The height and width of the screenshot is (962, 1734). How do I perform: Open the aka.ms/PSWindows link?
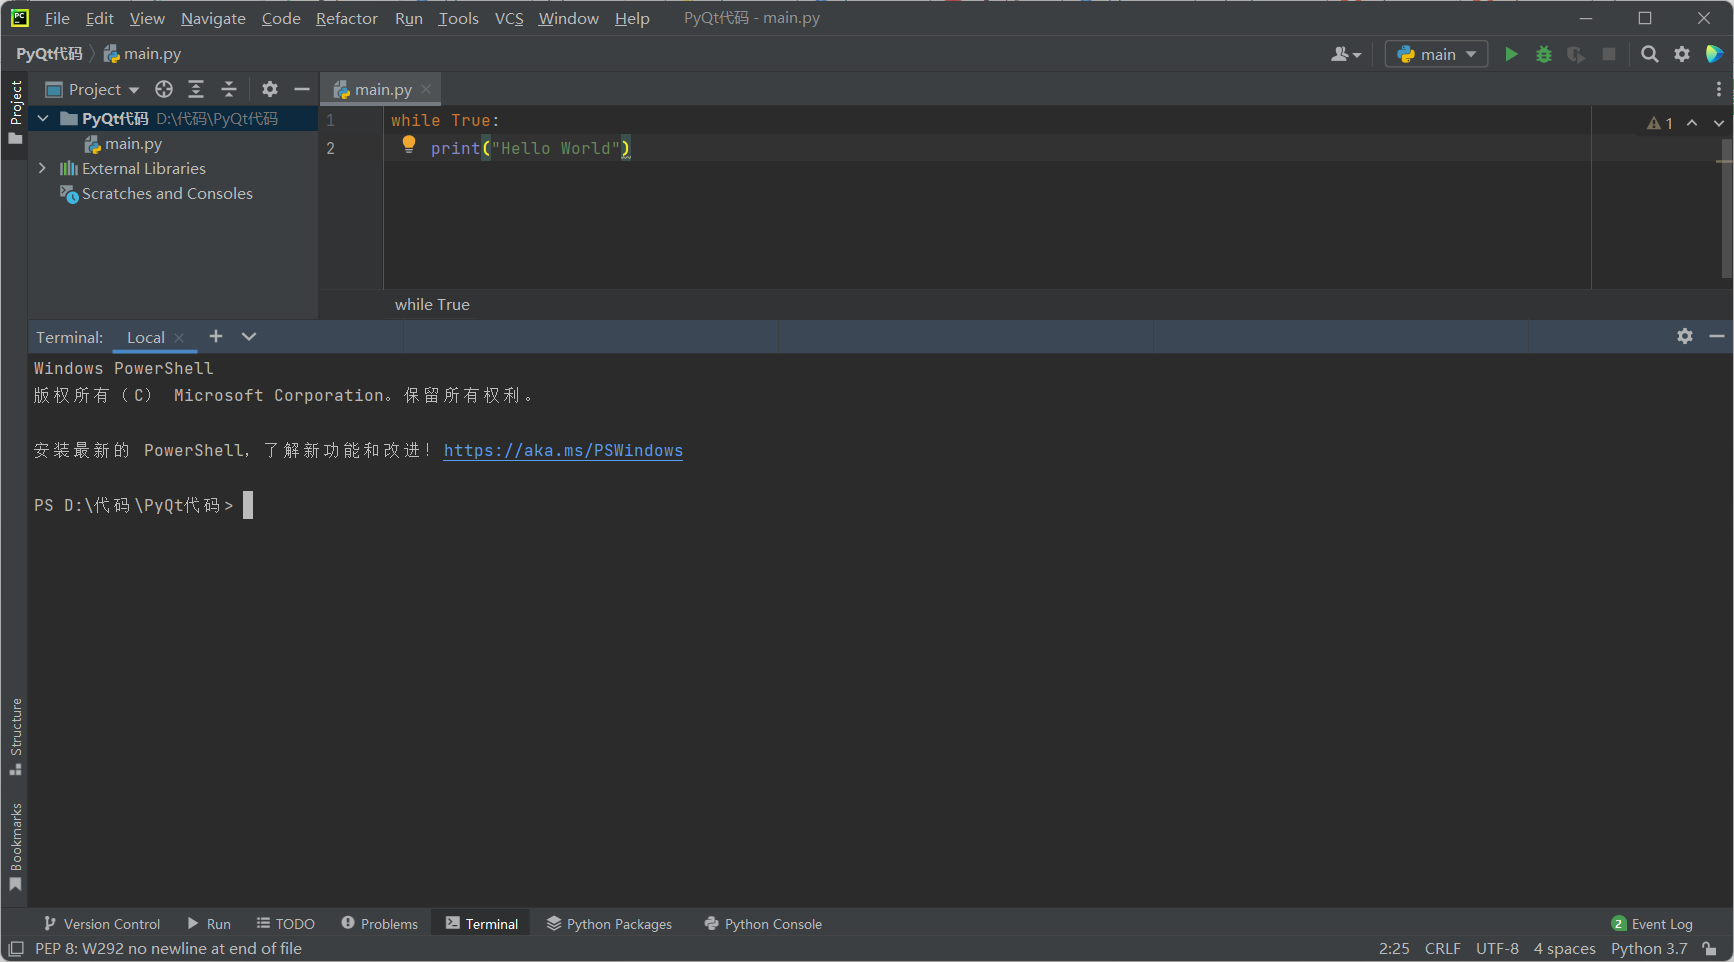click(x=563, y=450)
